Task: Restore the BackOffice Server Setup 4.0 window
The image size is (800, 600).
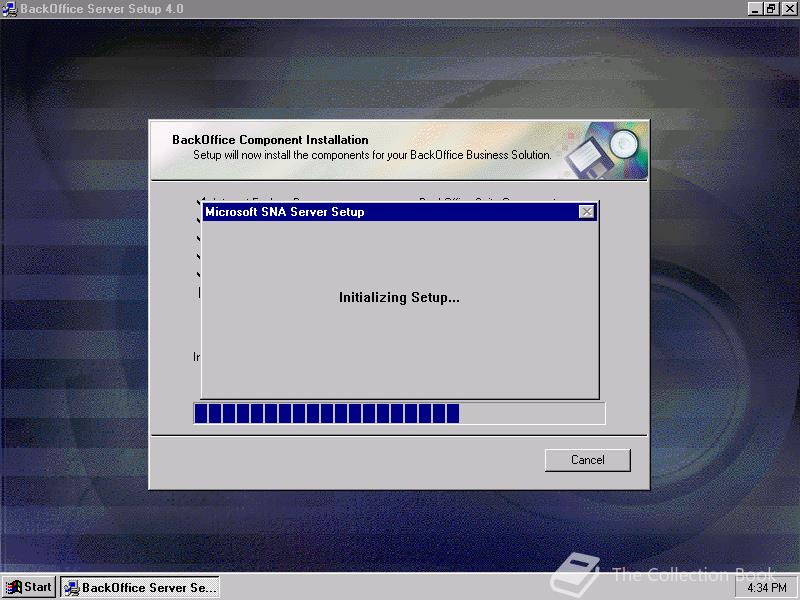Action: 771,9
